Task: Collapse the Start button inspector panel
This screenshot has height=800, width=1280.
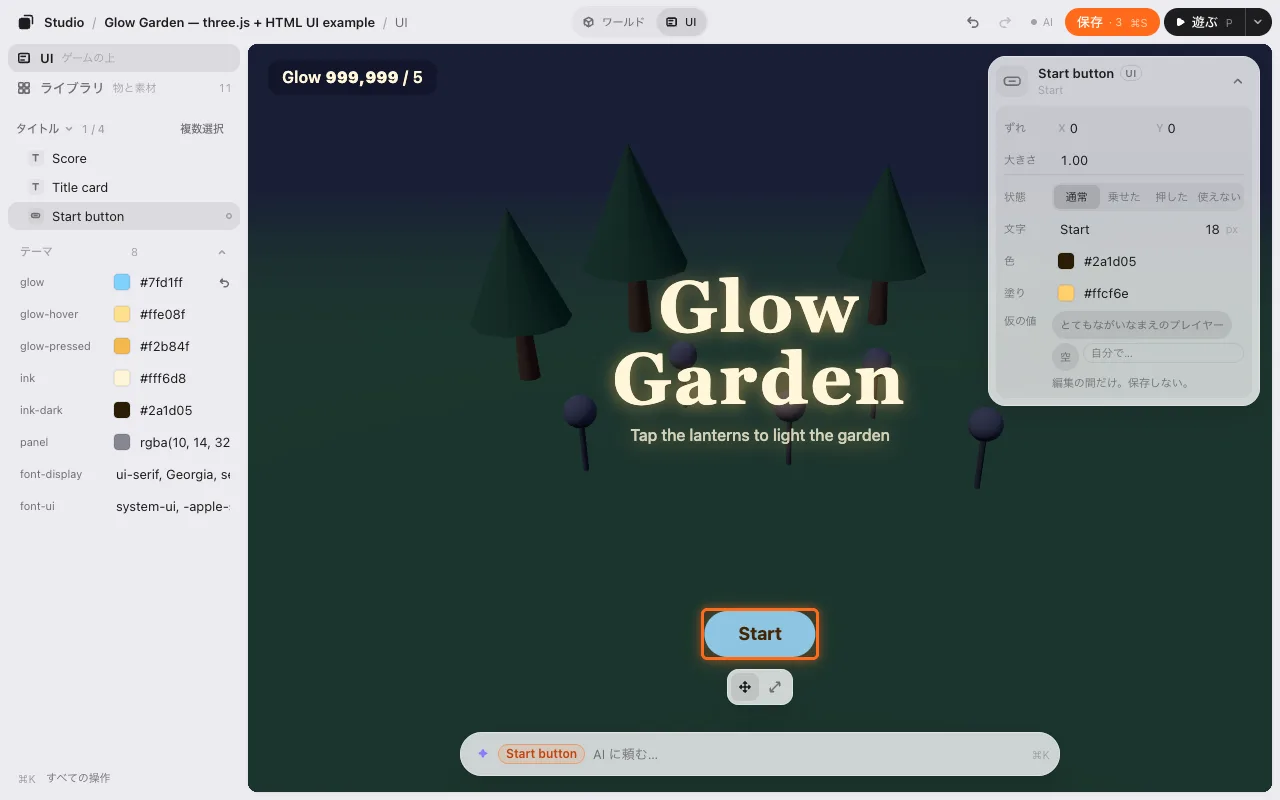Action: point(1237,81)
